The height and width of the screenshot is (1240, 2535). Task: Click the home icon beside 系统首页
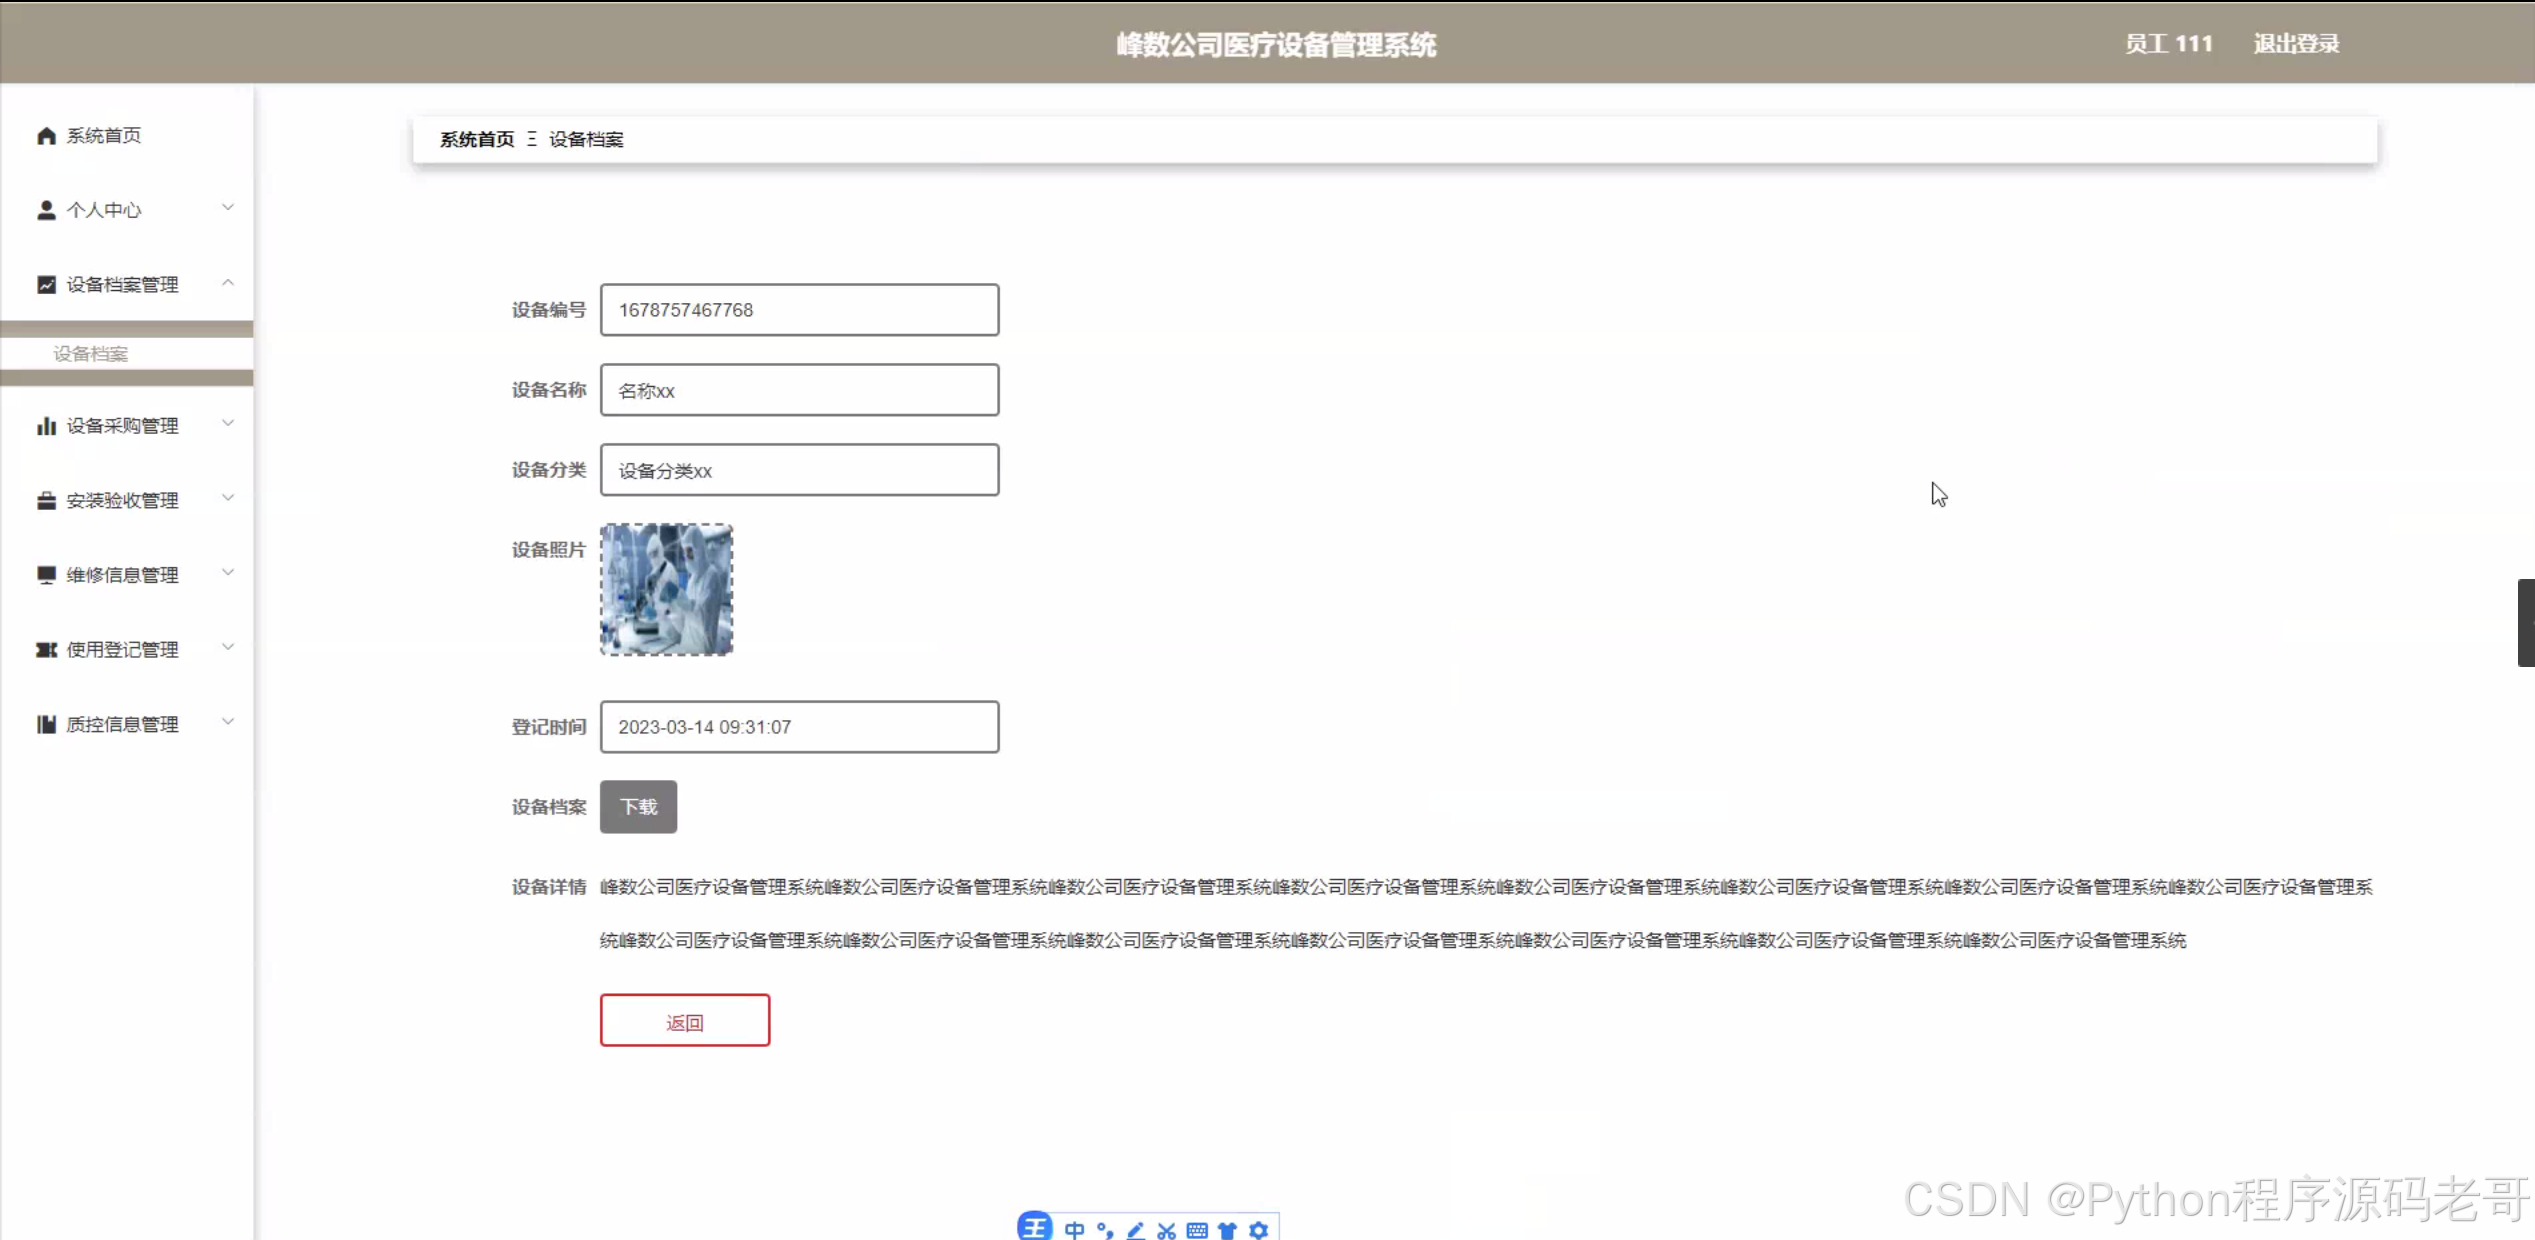46,136
